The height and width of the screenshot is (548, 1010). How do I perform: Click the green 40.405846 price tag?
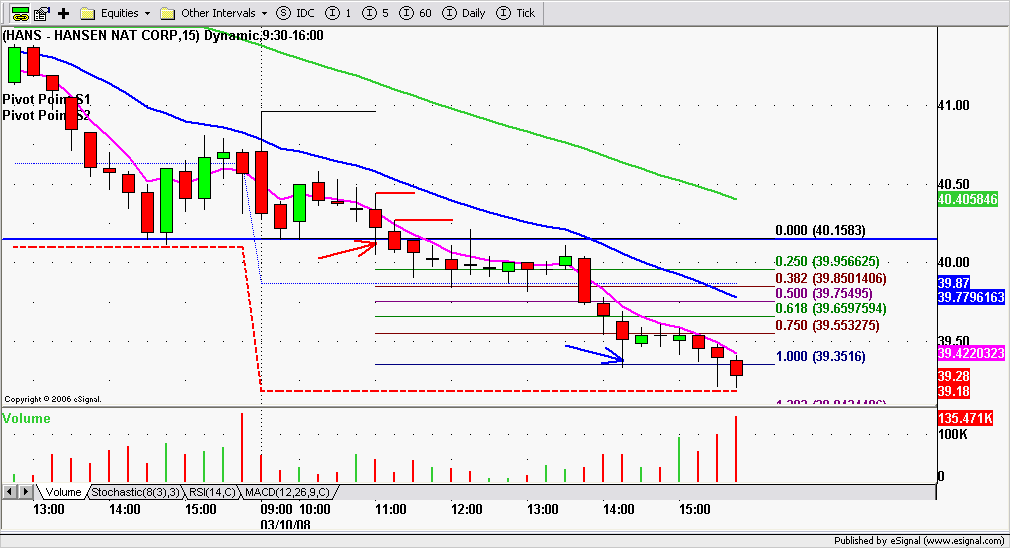[967, 200]
